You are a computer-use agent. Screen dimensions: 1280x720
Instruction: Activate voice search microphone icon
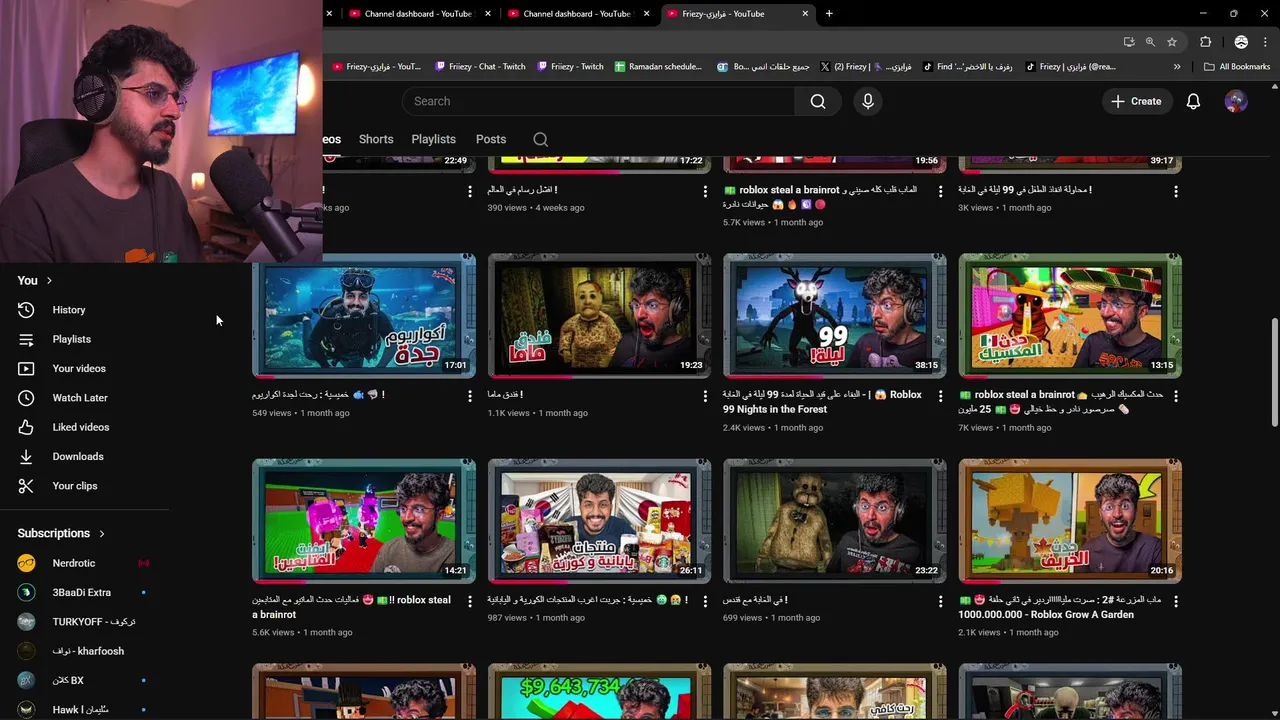point(868,101)
